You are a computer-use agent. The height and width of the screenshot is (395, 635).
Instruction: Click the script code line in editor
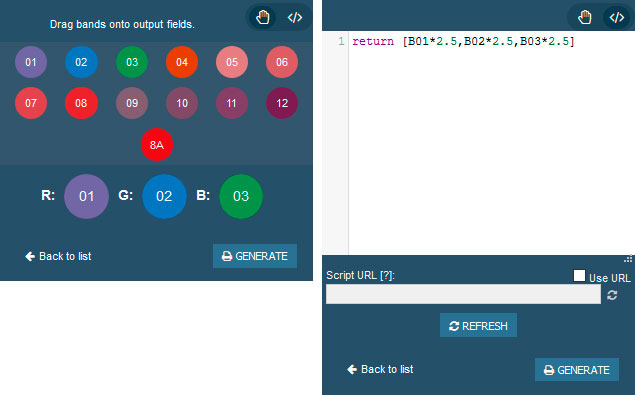(x=463, y=41)
